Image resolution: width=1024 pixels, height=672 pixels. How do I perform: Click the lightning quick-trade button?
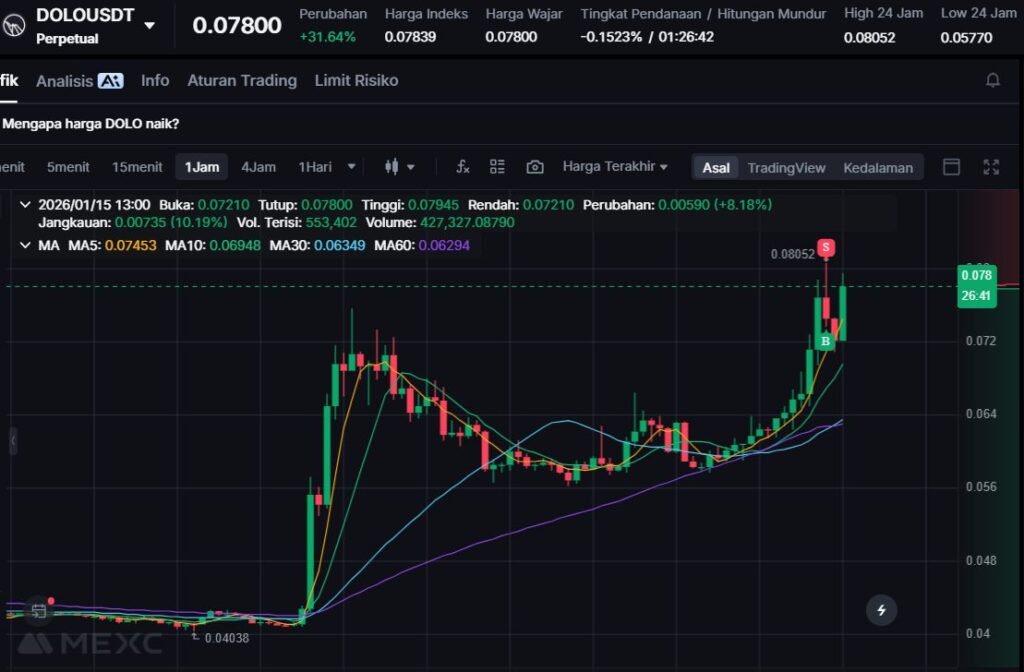tap(881, 609)
